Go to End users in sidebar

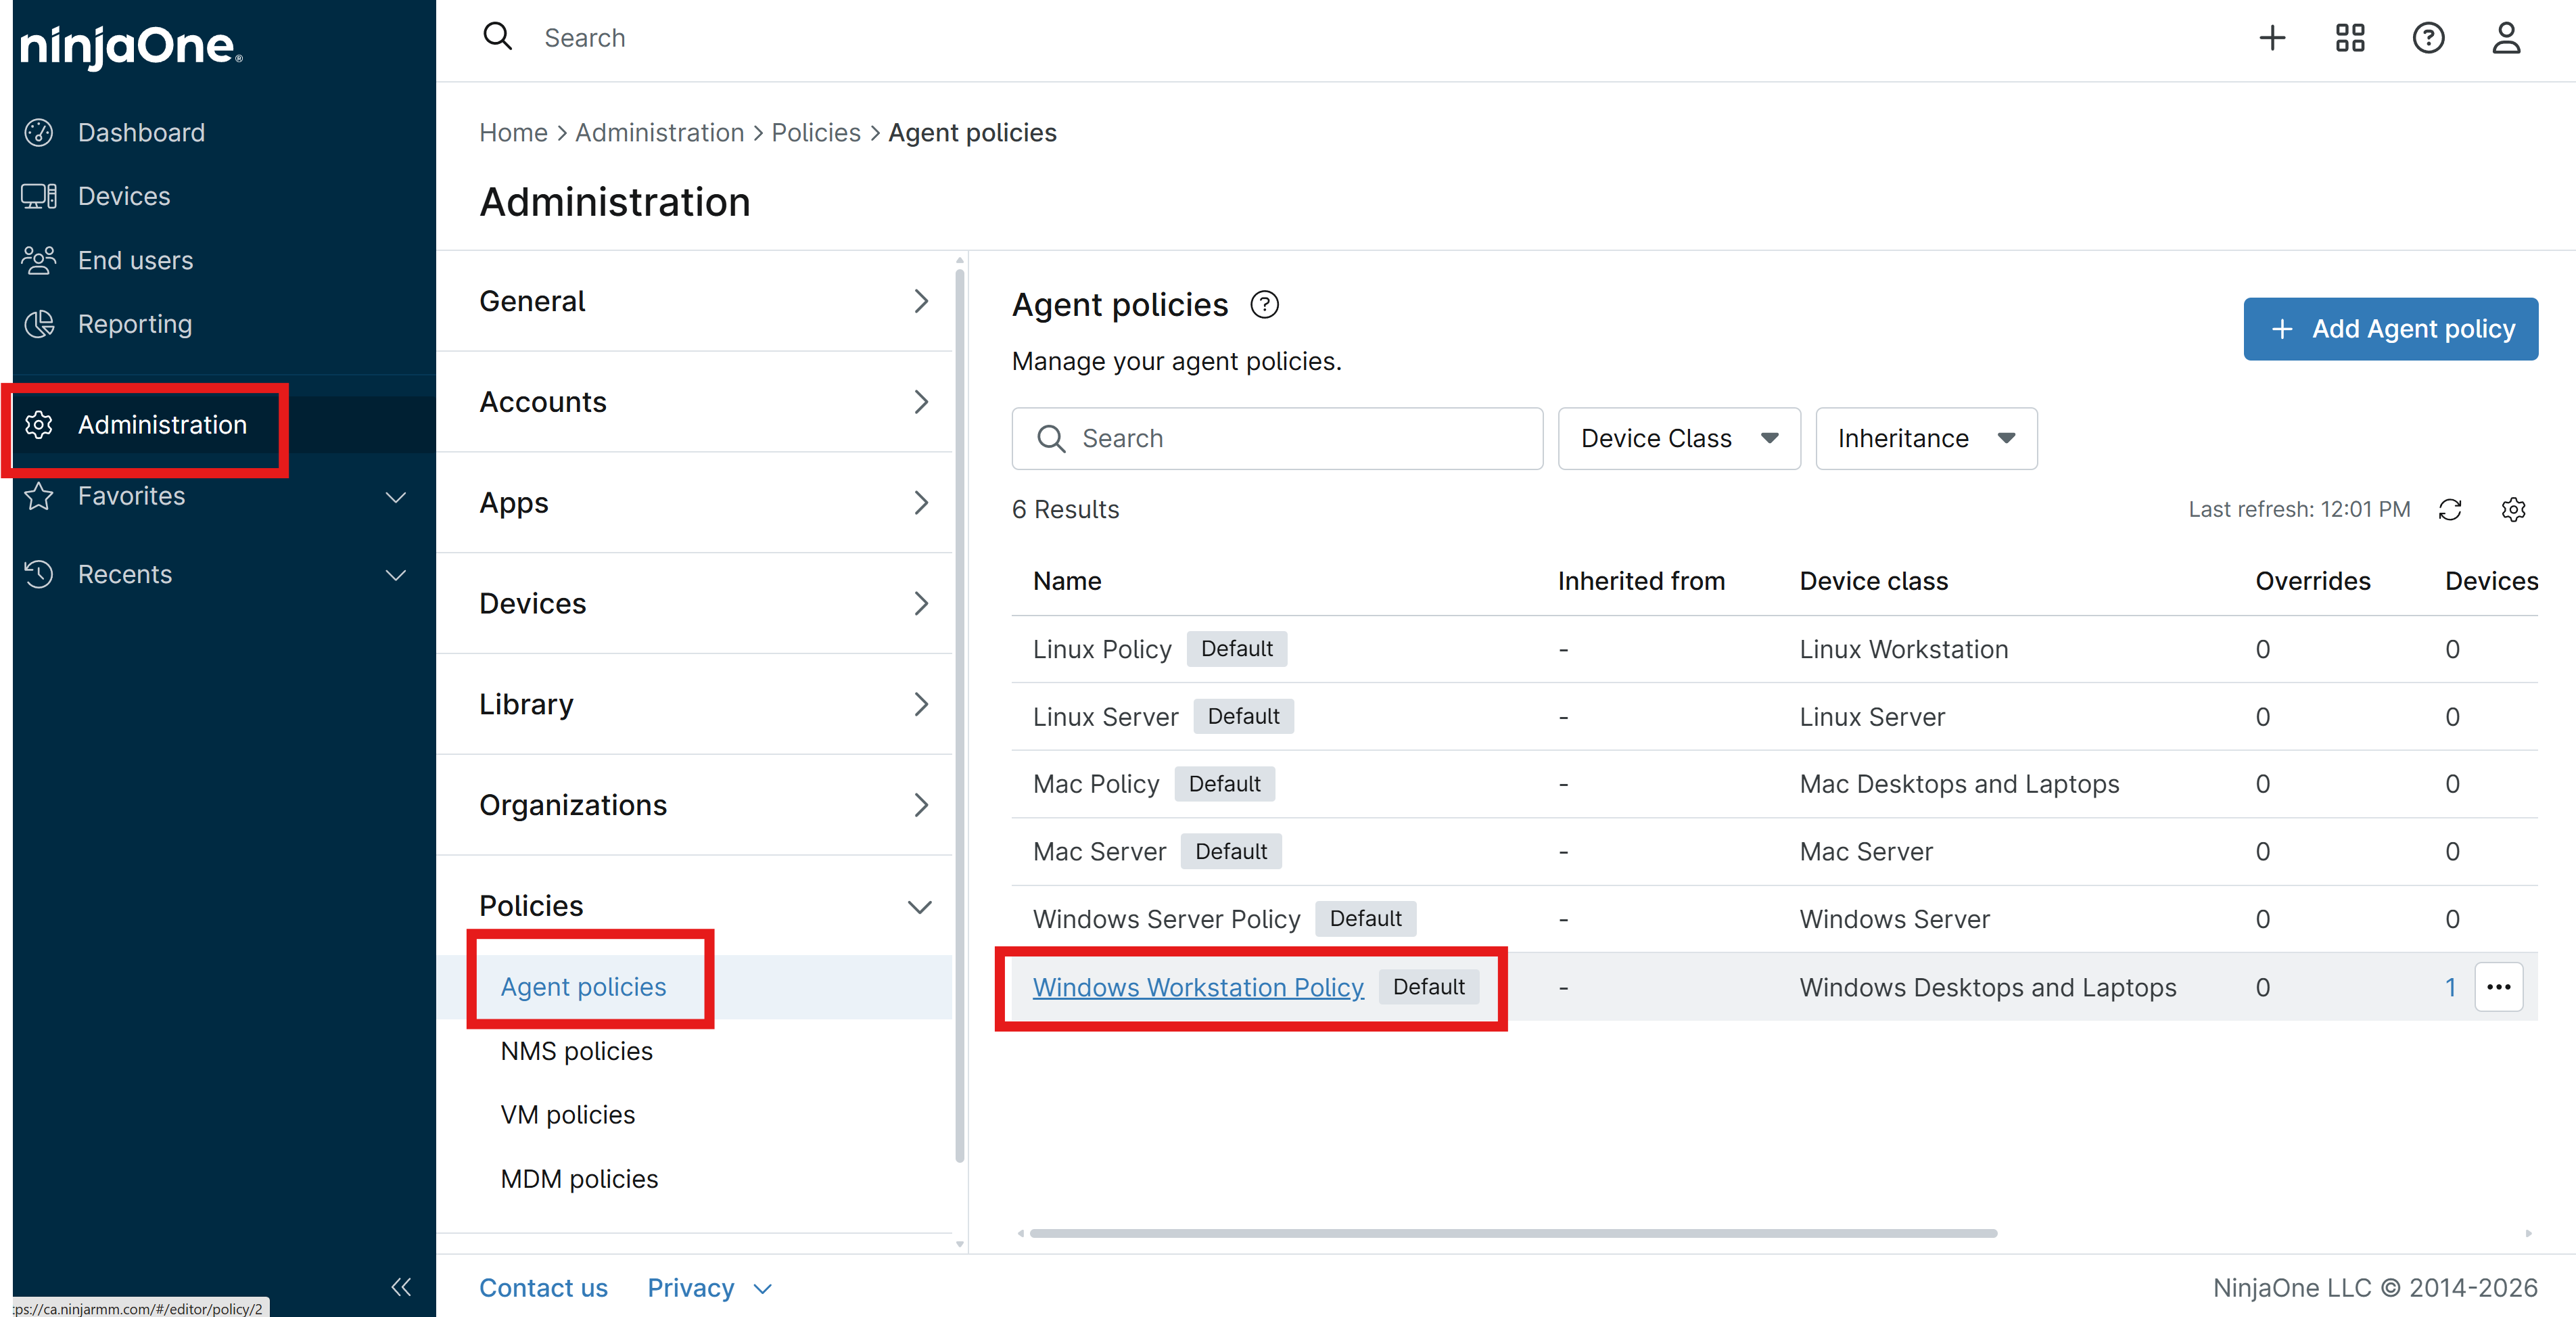pyautogui.click(x=136, y=260)
